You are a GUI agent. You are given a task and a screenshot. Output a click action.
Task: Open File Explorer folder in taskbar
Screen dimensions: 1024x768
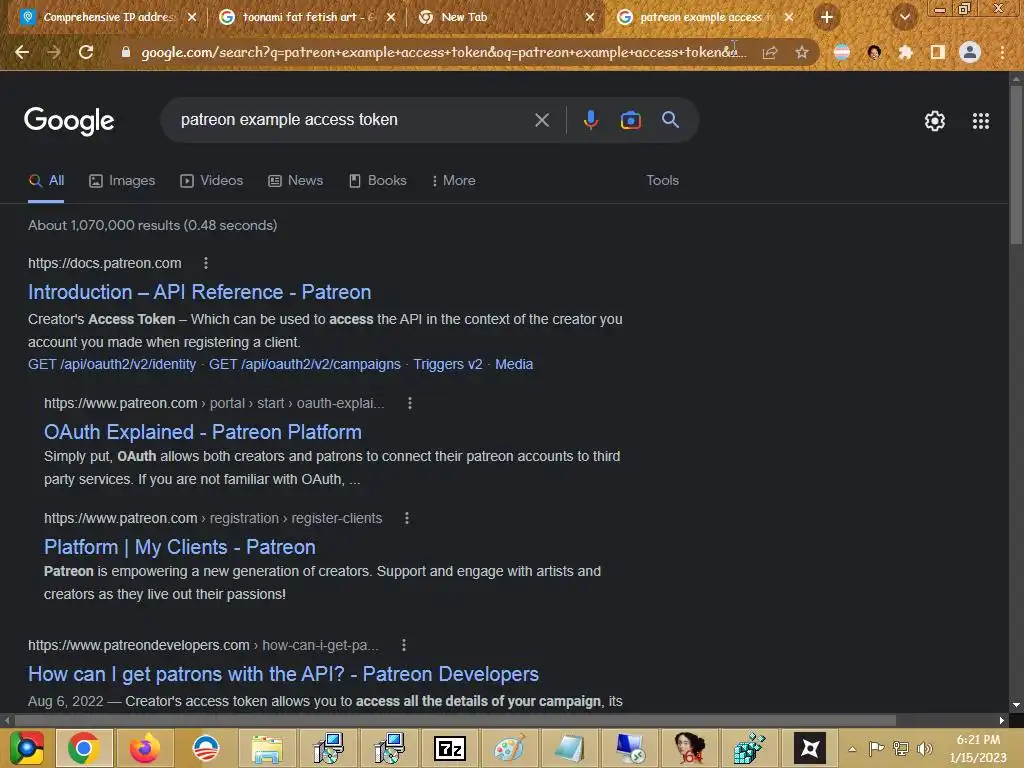pos(267,749)
